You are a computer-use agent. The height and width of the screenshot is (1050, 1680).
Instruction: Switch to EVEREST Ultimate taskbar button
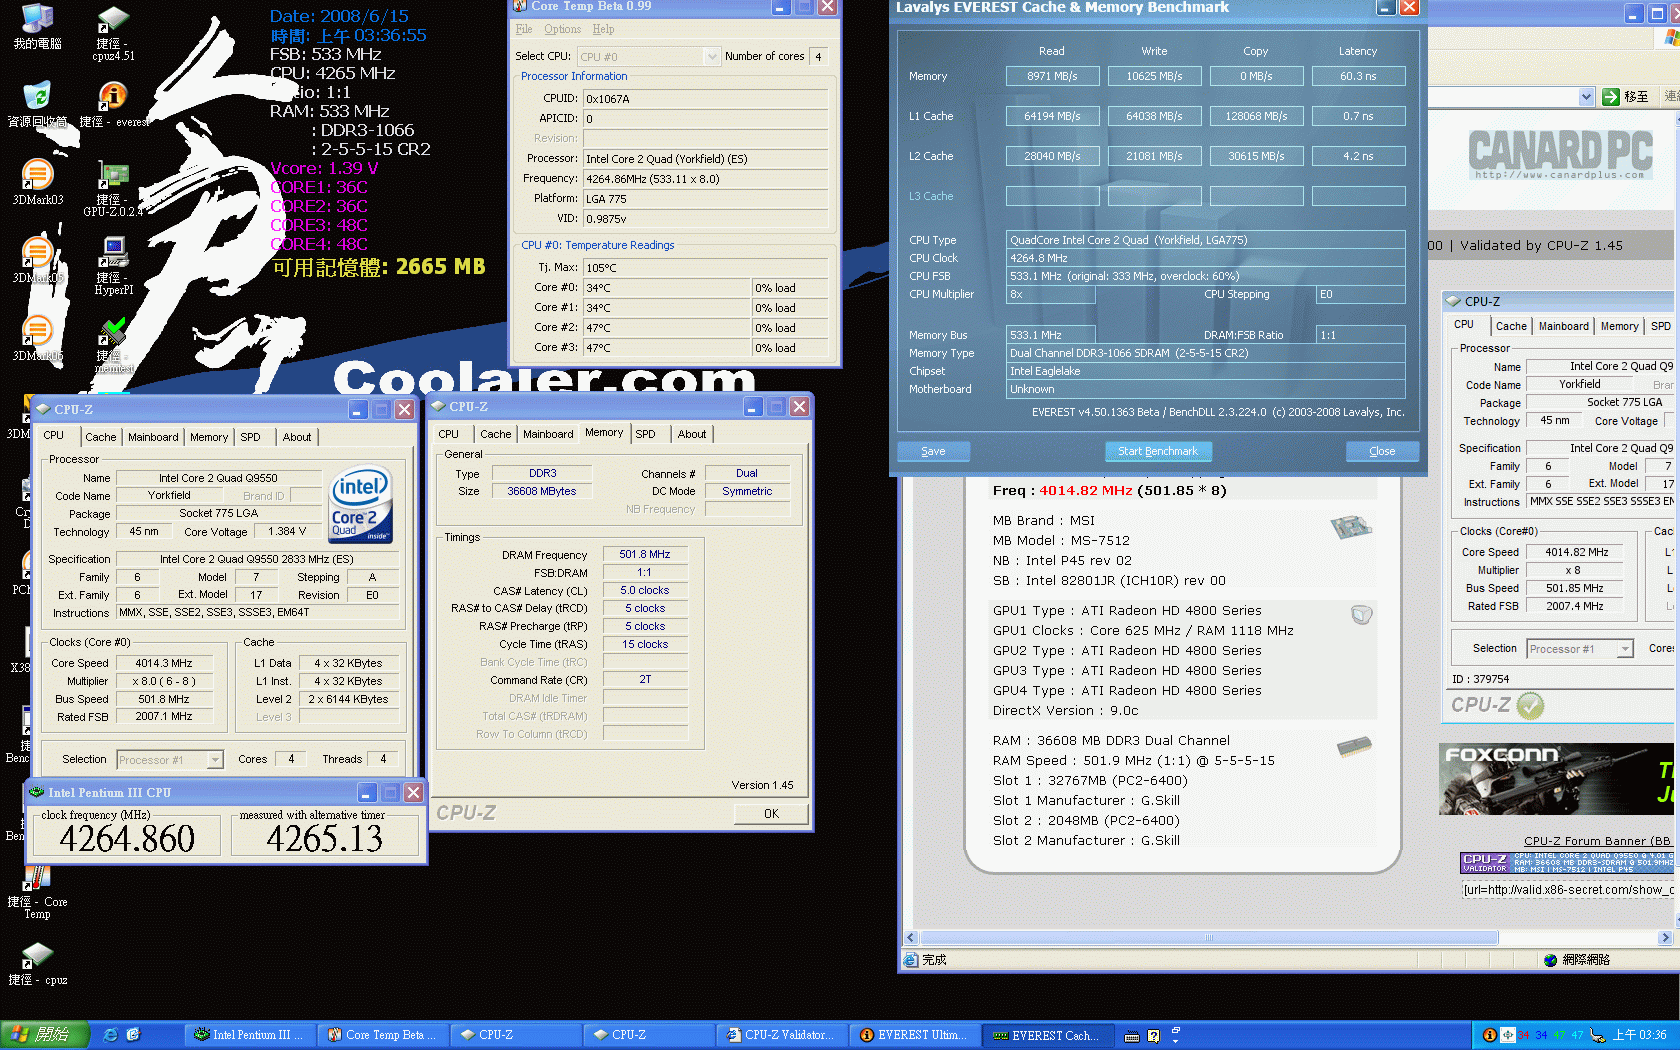(916, 1035)
